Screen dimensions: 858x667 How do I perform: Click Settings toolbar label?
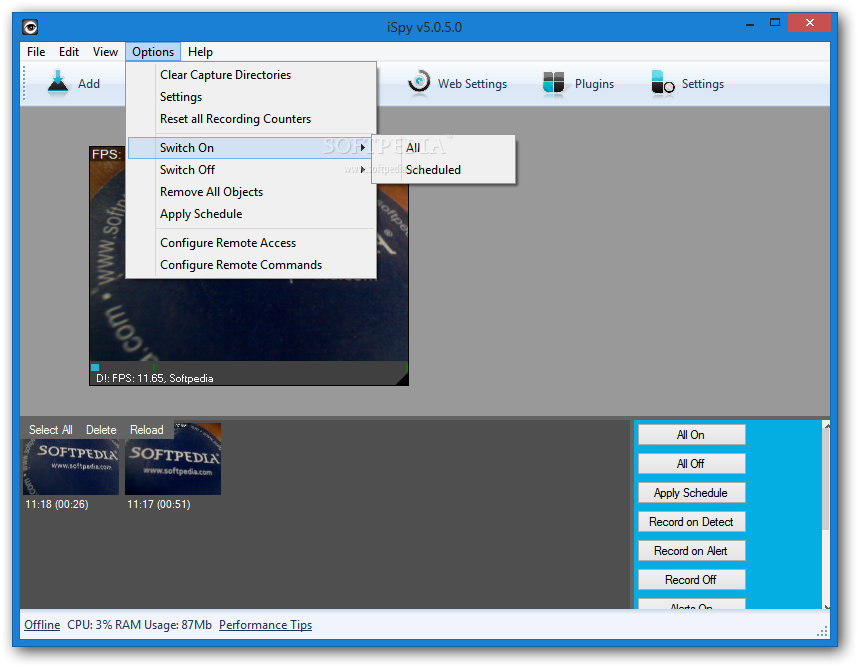(703, 84)
